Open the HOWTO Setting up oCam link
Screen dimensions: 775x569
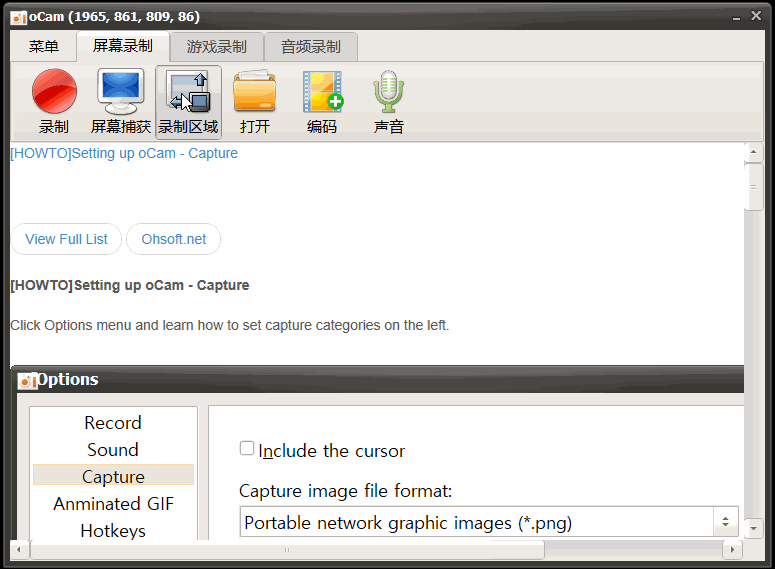(124, 153)
